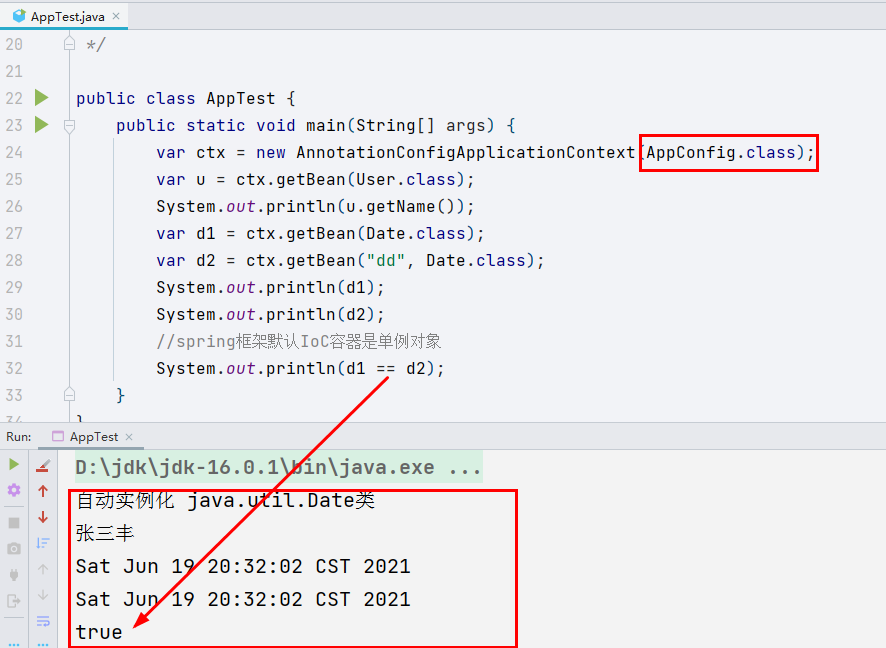Click the System.out.println(d1); statement

(270, 288)
